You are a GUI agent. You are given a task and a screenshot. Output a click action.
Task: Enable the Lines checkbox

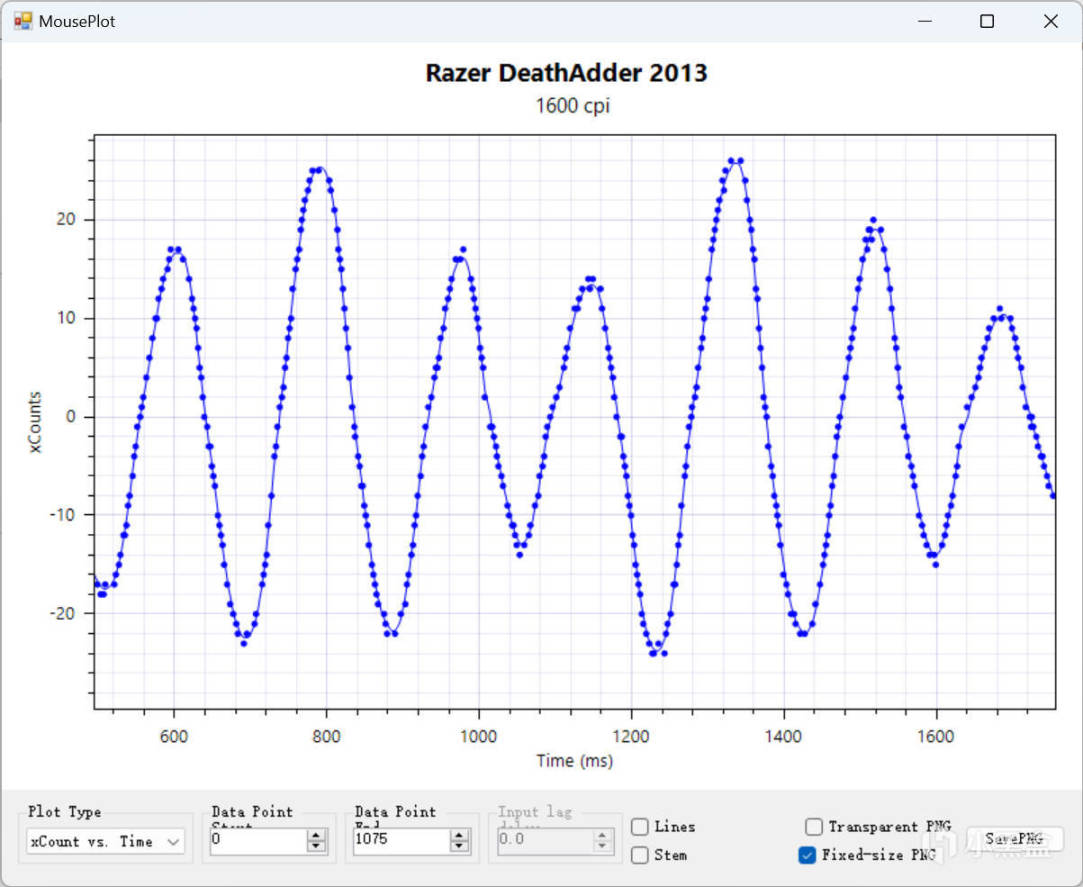pyautogui.click(x=640, y=827)
